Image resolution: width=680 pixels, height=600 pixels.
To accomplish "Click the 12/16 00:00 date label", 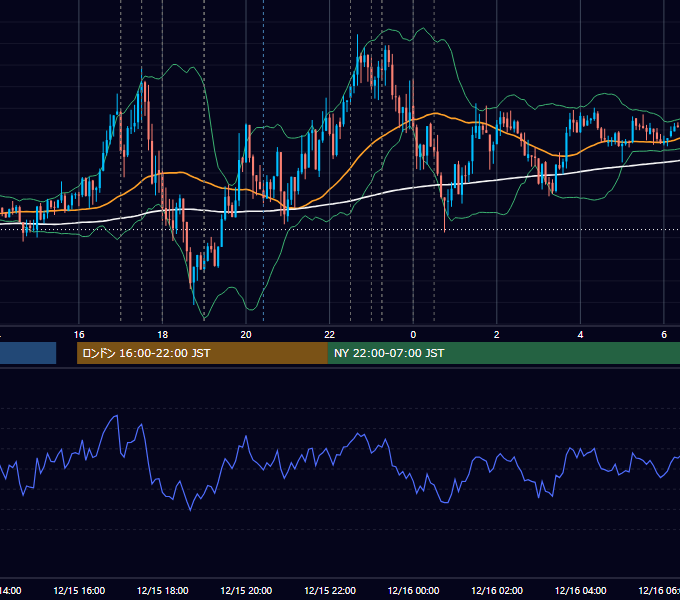I will tap(413, 590).
